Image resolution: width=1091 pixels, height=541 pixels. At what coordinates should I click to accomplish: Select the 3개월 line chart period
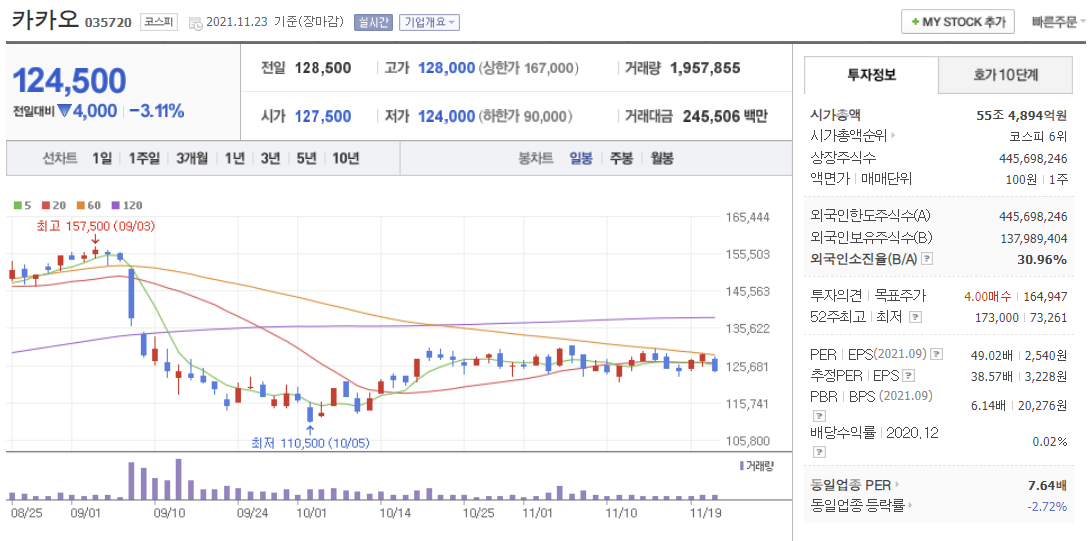(x=192, y=159)
